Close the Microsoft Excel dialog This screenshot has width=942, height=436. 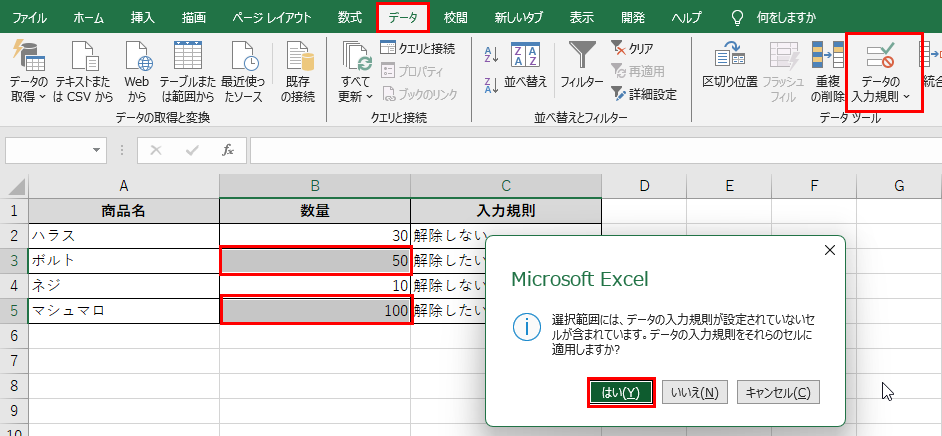point(828,249)
